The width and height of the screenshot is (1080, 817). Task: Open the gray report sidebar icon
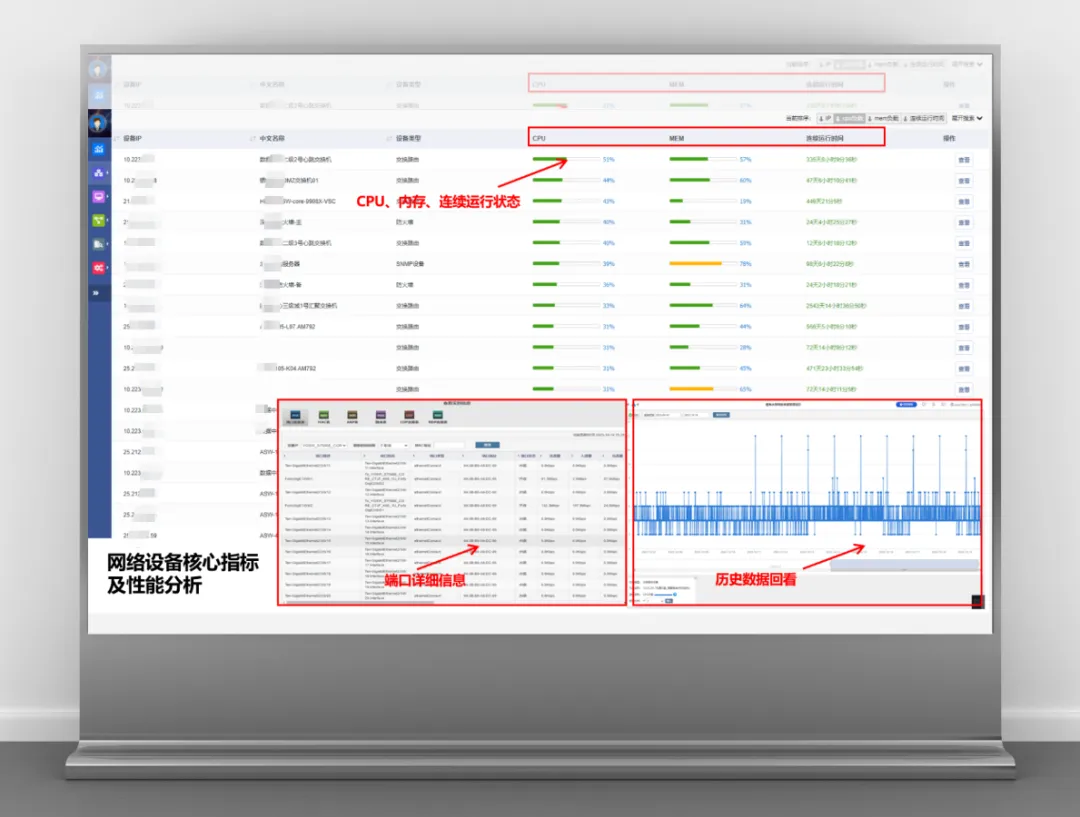(98, 244)
